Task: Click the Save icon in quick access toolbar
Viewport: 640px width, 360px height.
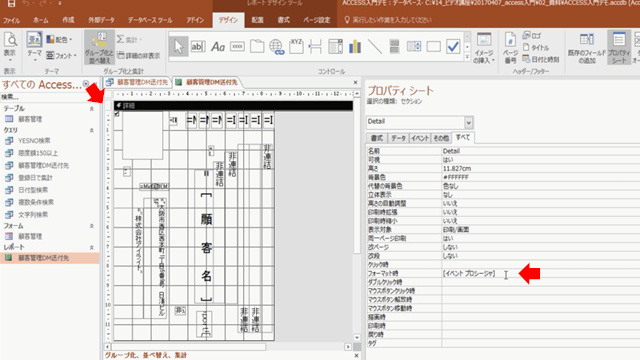Action: point(11,4)
